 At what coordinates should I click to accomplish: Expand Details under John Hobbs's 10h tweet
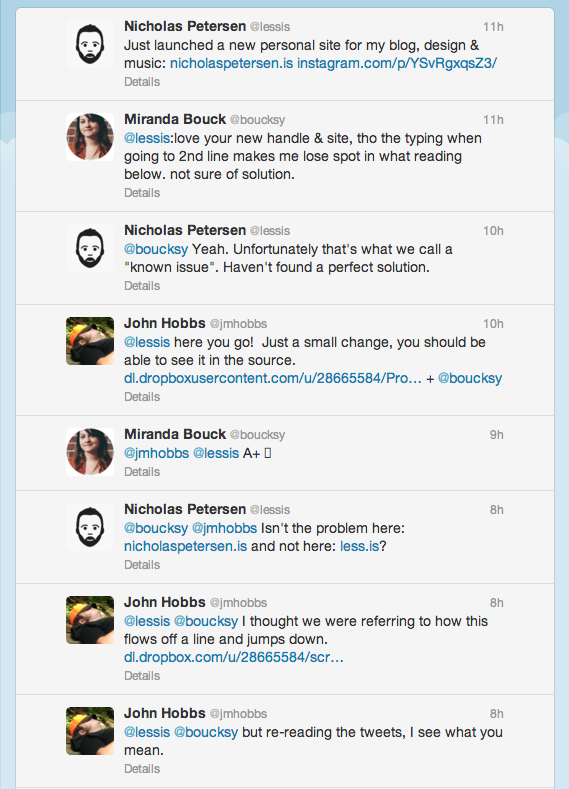click(142, 397)
